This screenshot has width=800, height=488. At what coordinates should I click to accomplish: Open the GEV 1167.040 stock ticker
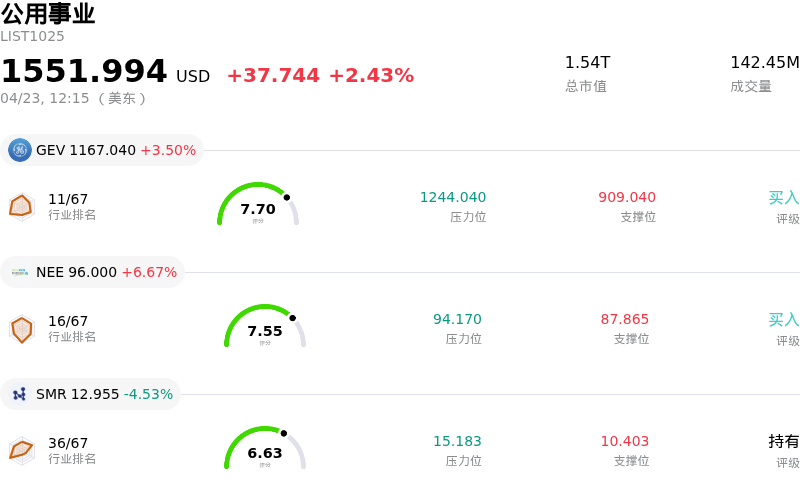86,150
